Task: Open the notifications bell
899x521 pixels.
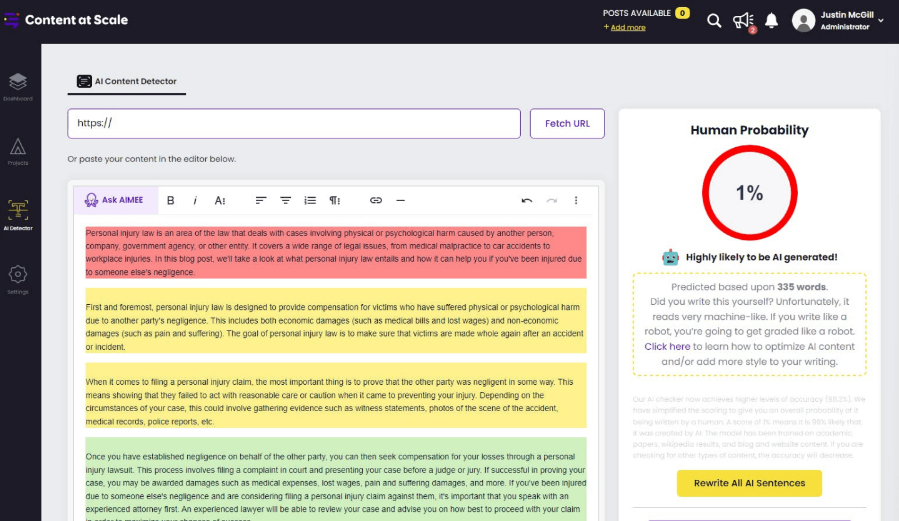Action: (x=772, y=21)
